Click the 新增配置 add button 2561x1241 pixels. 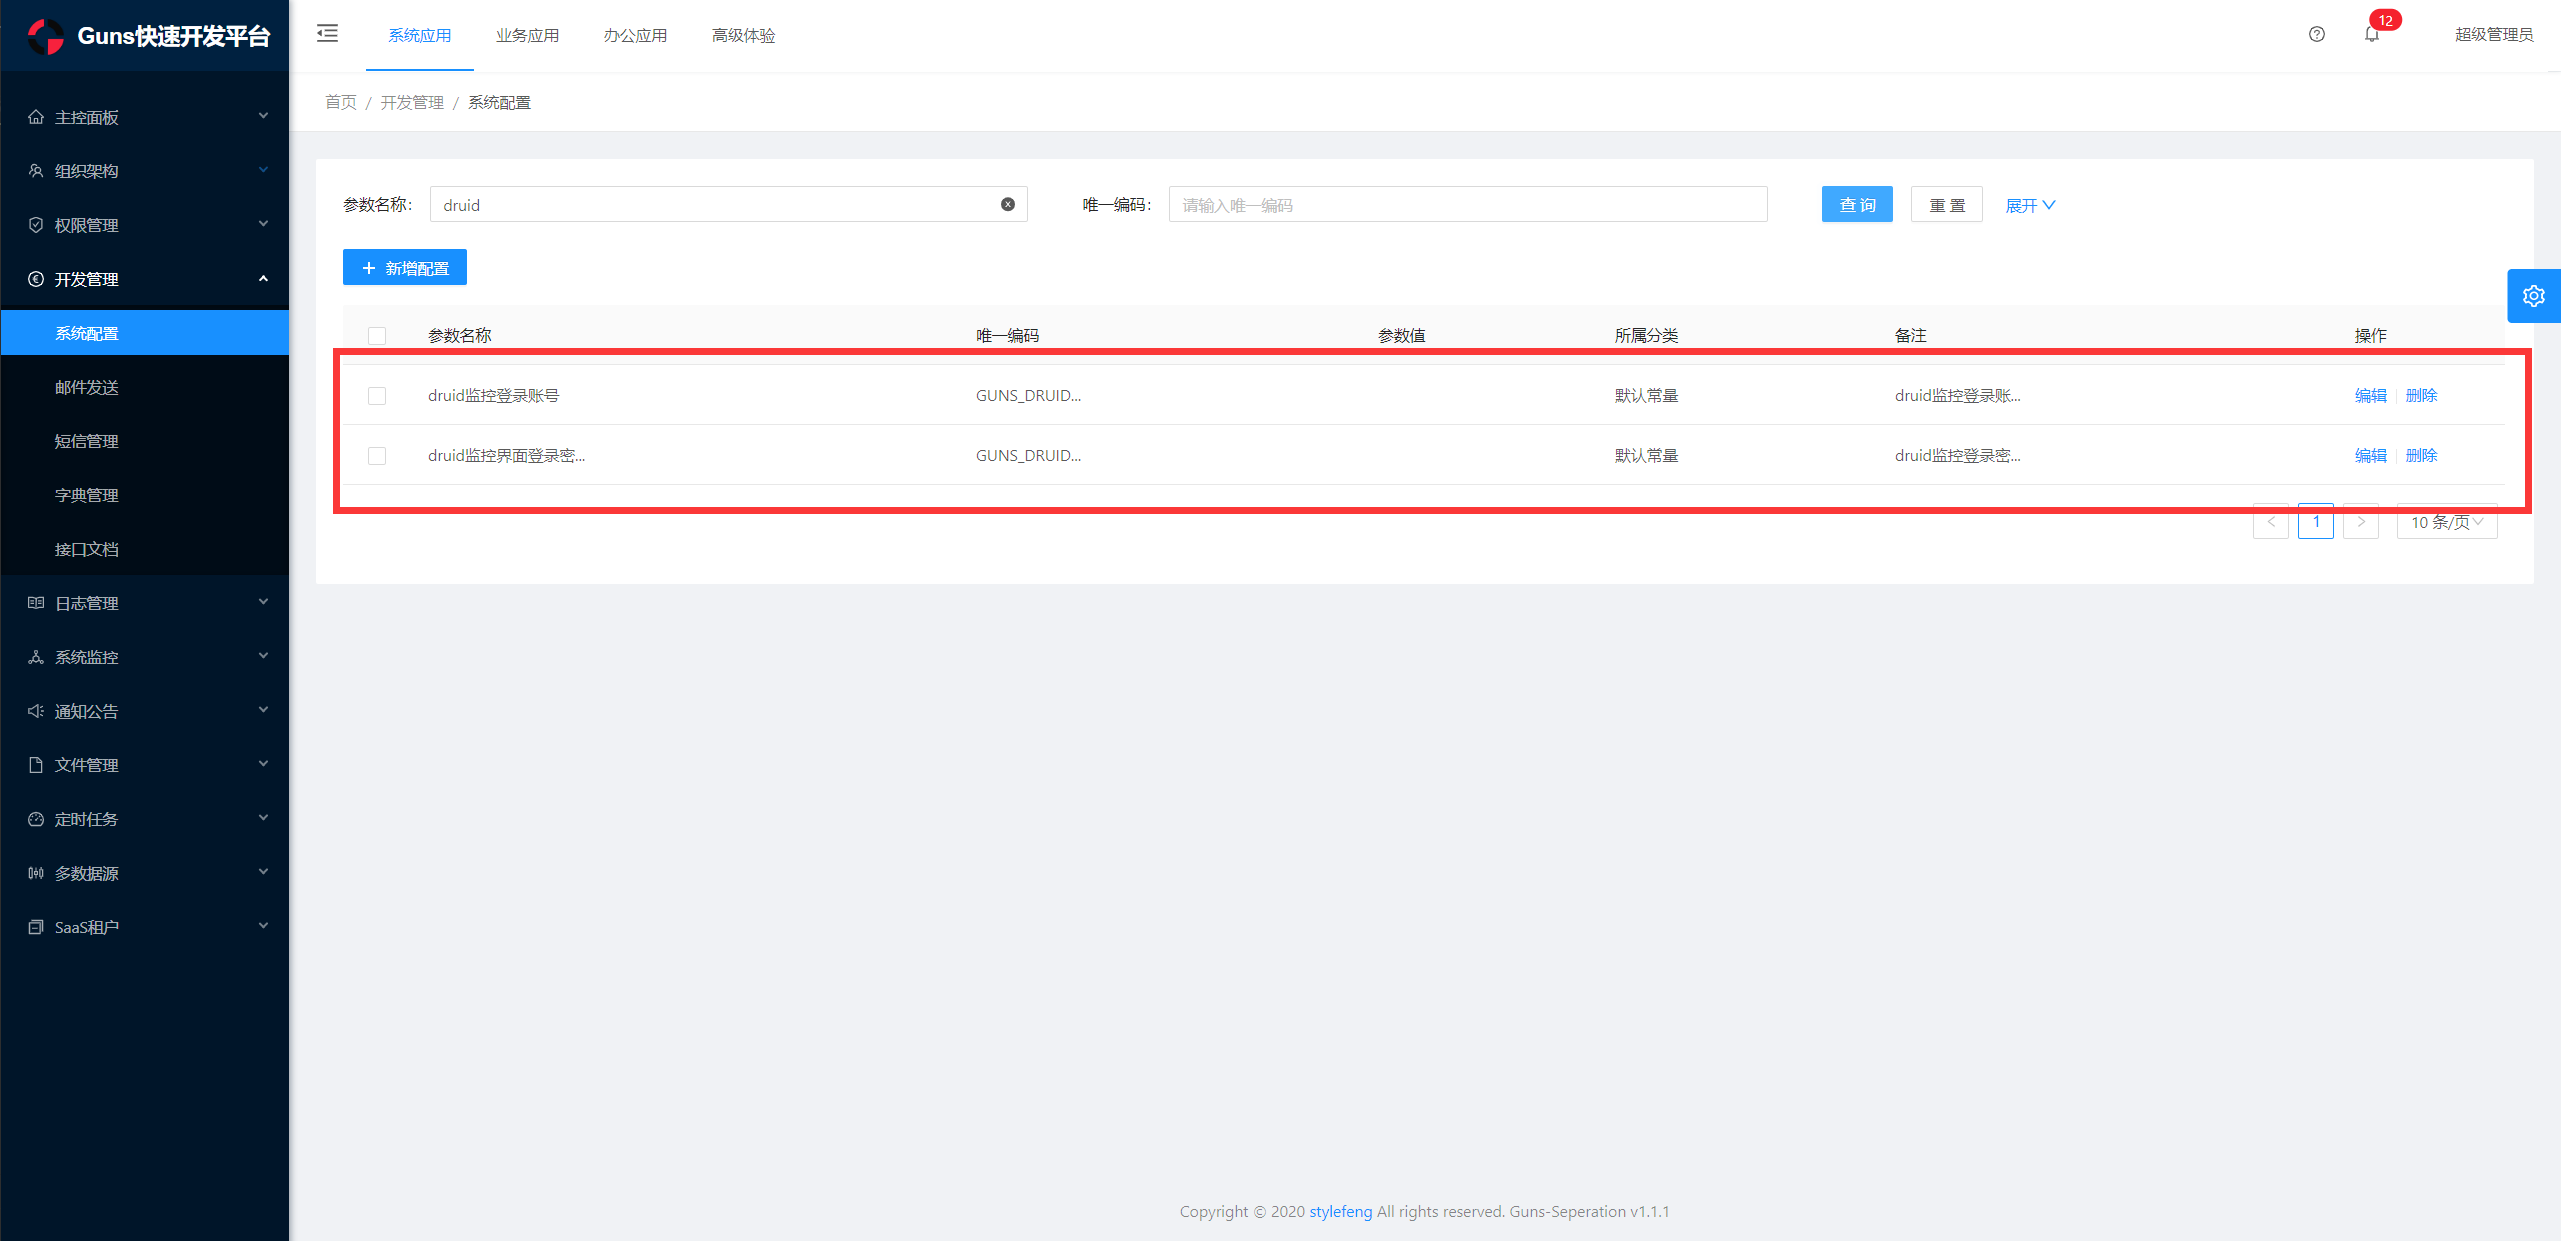click(405, 268)
